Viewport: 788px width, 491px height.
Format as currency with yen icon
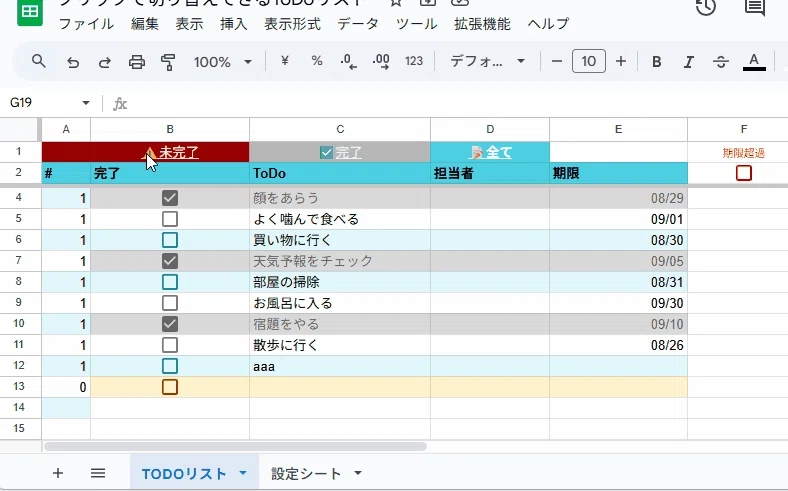[285, 61]
